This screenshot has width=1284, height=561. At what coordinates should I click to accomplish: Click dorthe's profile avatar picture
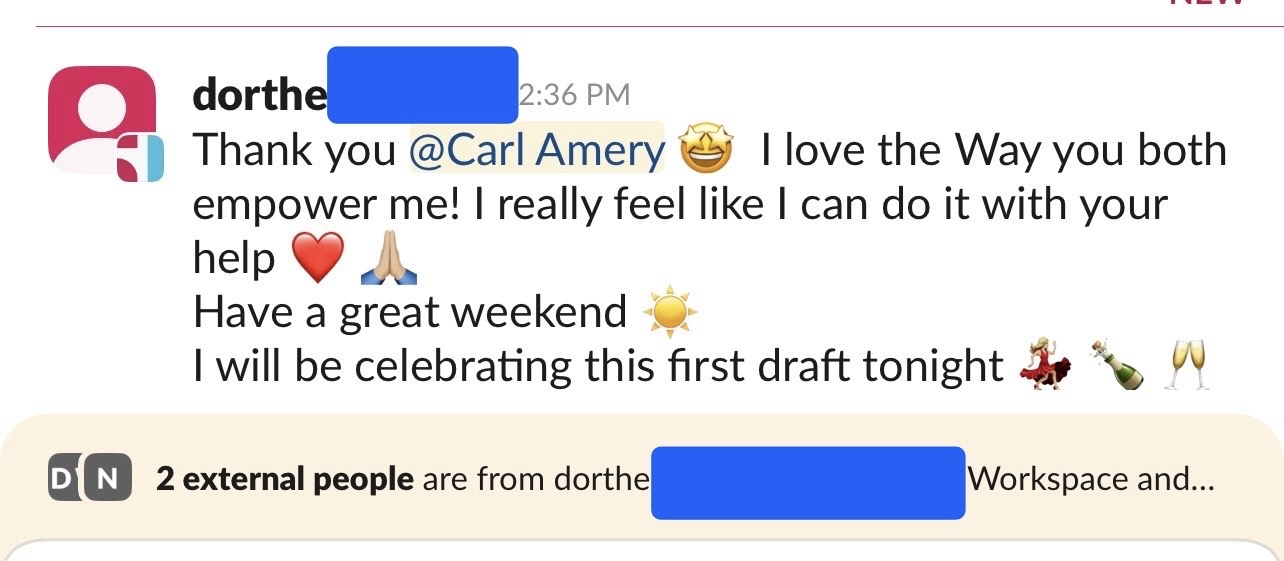click(x=100, y=118)
